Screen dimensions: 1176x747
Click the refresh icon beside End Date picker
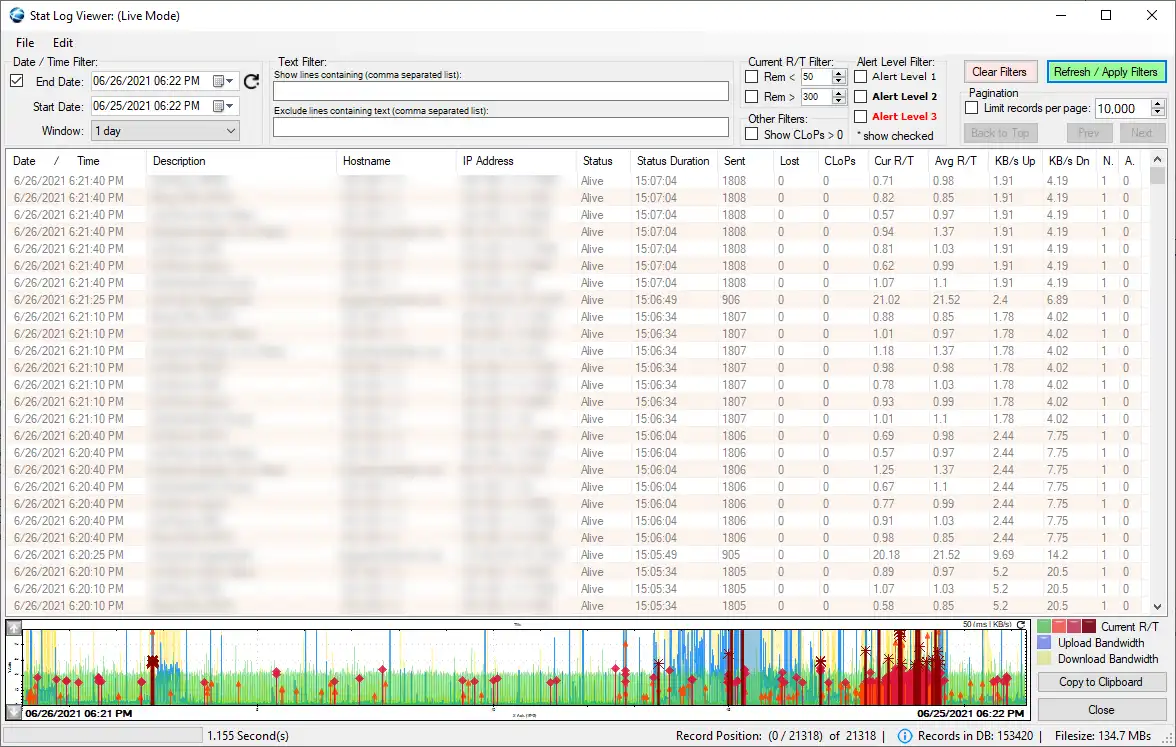[x=251, y=81]
